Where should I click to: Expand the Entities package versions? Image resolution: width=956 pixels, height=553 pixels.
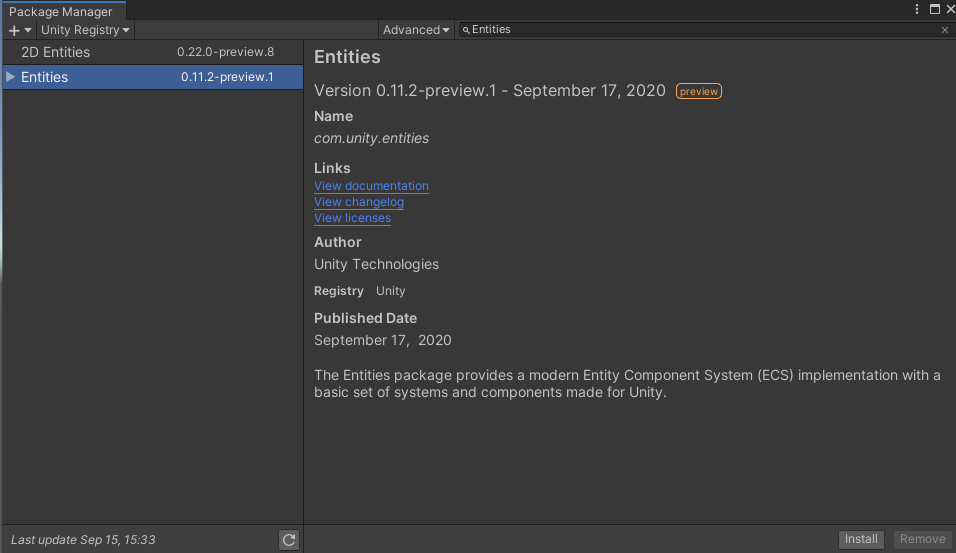point(10,77)
